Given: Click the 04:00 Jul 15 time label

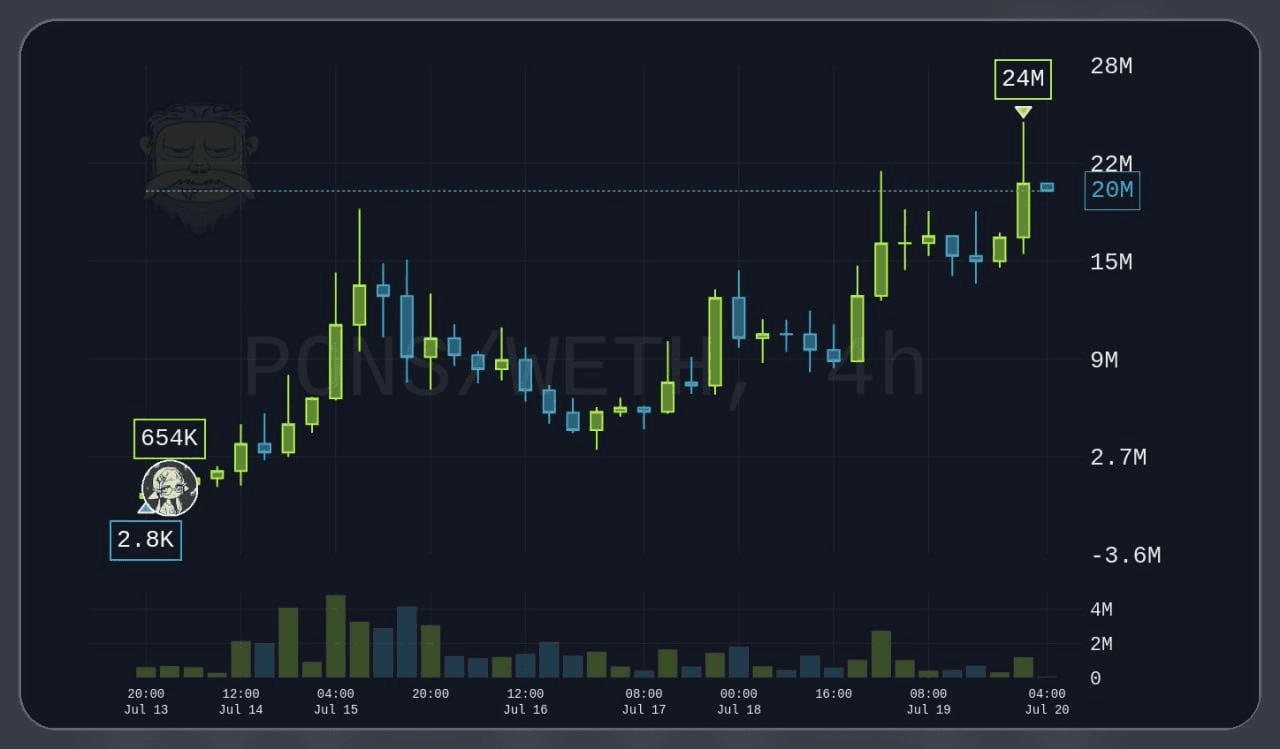Looking at the screenshot, I should point(336,701).
